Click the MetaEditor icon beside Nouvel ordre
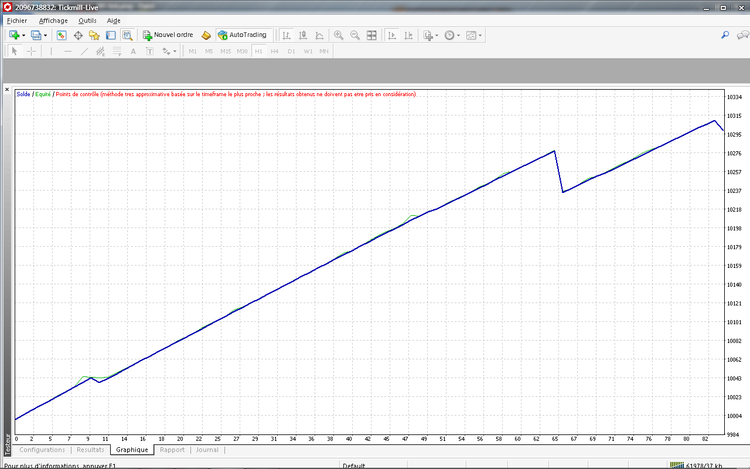 tap(207, 35)
